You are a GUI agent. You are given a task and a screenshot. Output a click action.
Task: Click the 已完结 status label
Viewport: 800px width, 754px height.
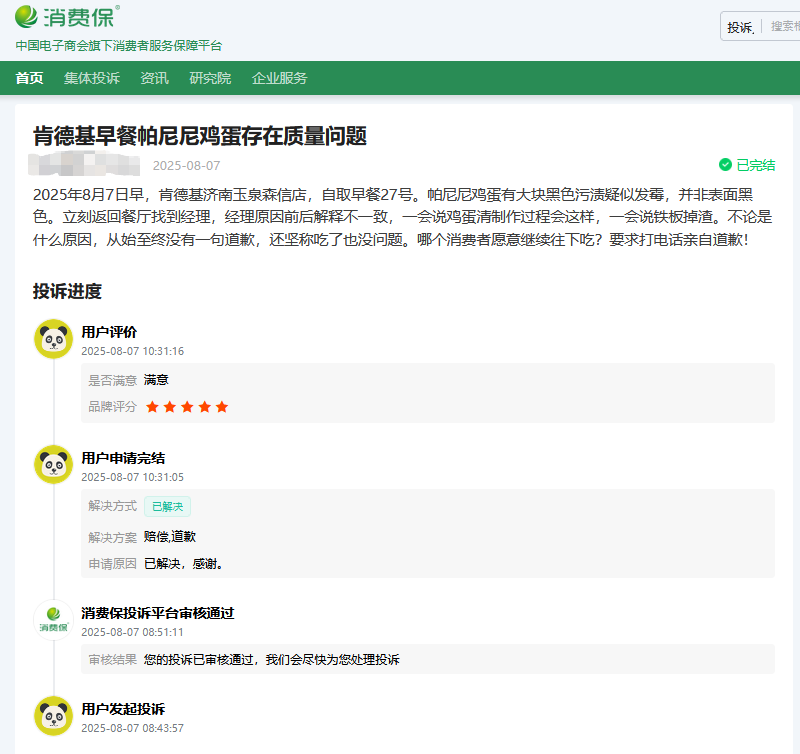click(x=756, y=165)
